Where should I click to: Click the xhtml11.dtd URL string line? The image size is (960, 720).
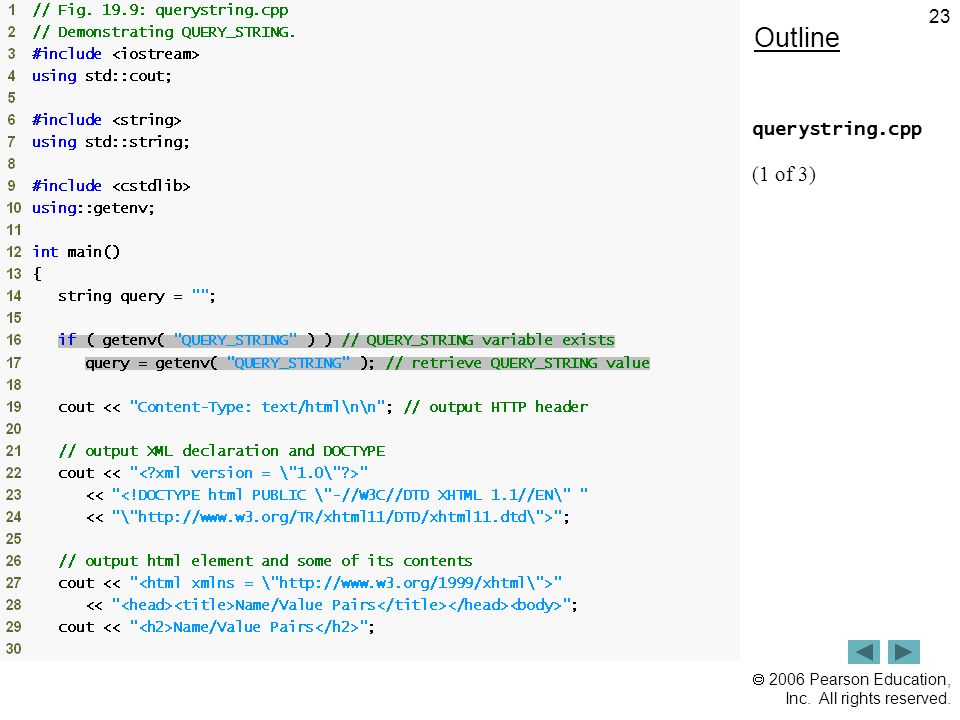[328, 517]
